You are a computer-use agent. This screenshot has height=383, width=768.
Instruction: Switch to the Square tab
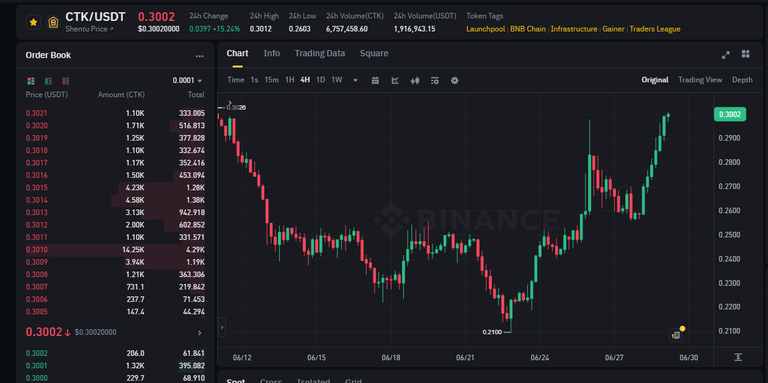click(x=374, y=53)
